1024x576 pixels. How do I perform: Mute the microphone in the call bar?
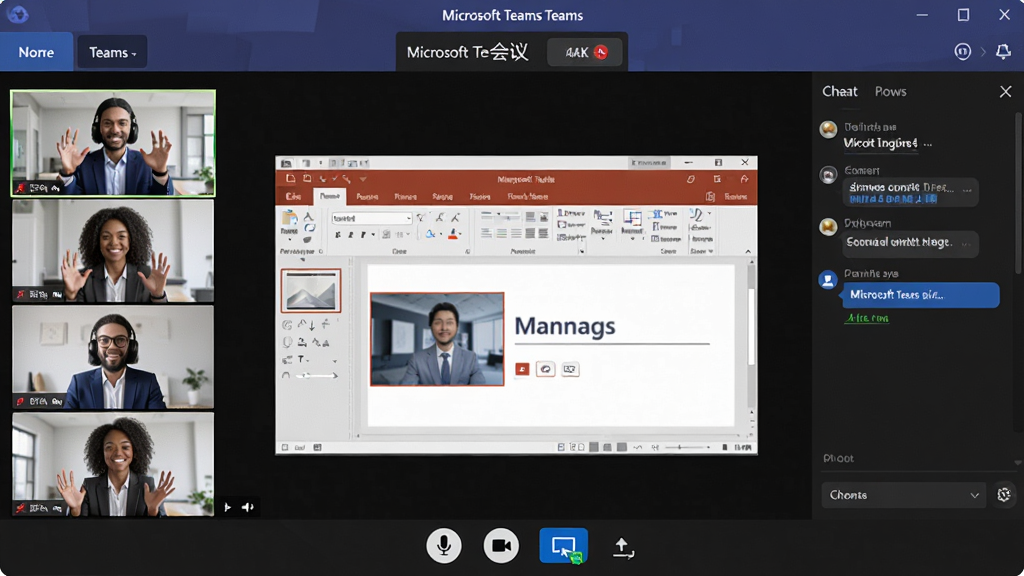(x=443, y=545)
